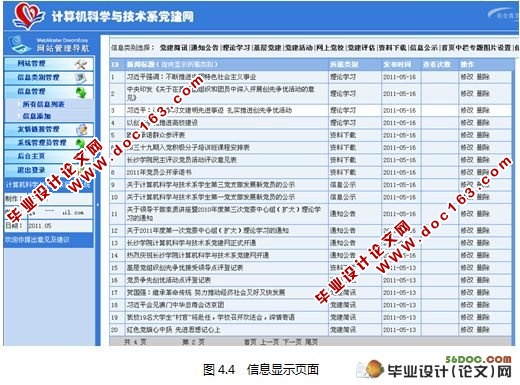Click 修改 in row 20

click(x=467, y=330)
